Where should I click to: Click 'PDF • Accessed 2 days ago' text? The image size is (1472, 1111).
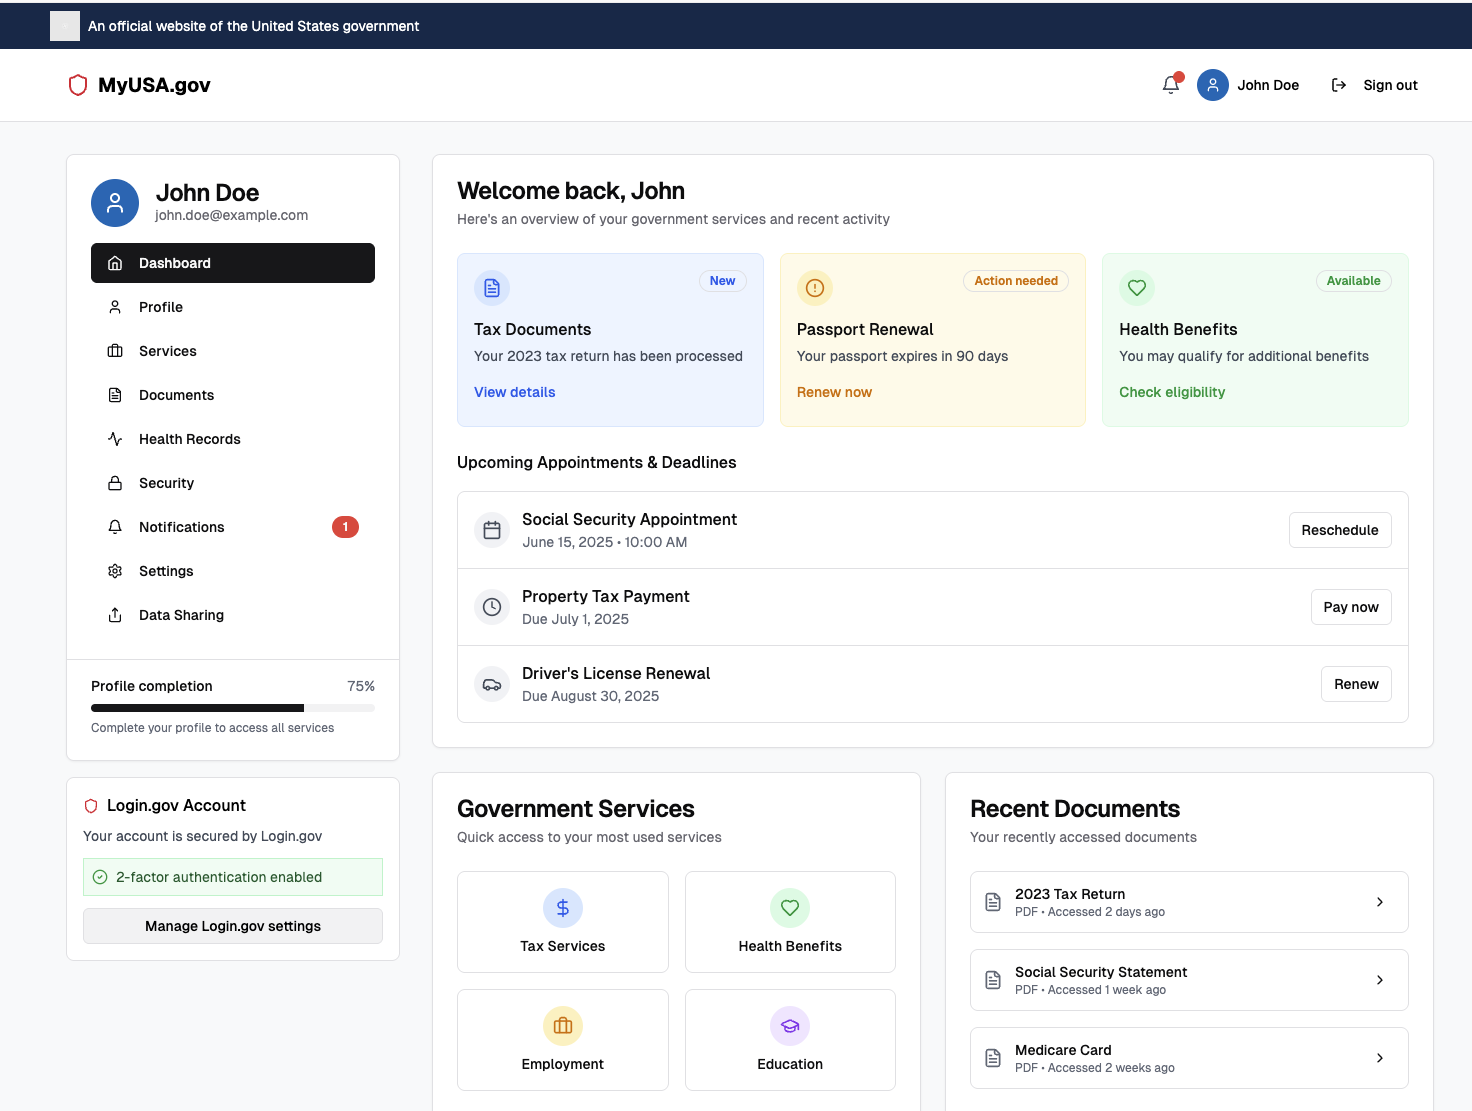click(x=1090, y=912)
